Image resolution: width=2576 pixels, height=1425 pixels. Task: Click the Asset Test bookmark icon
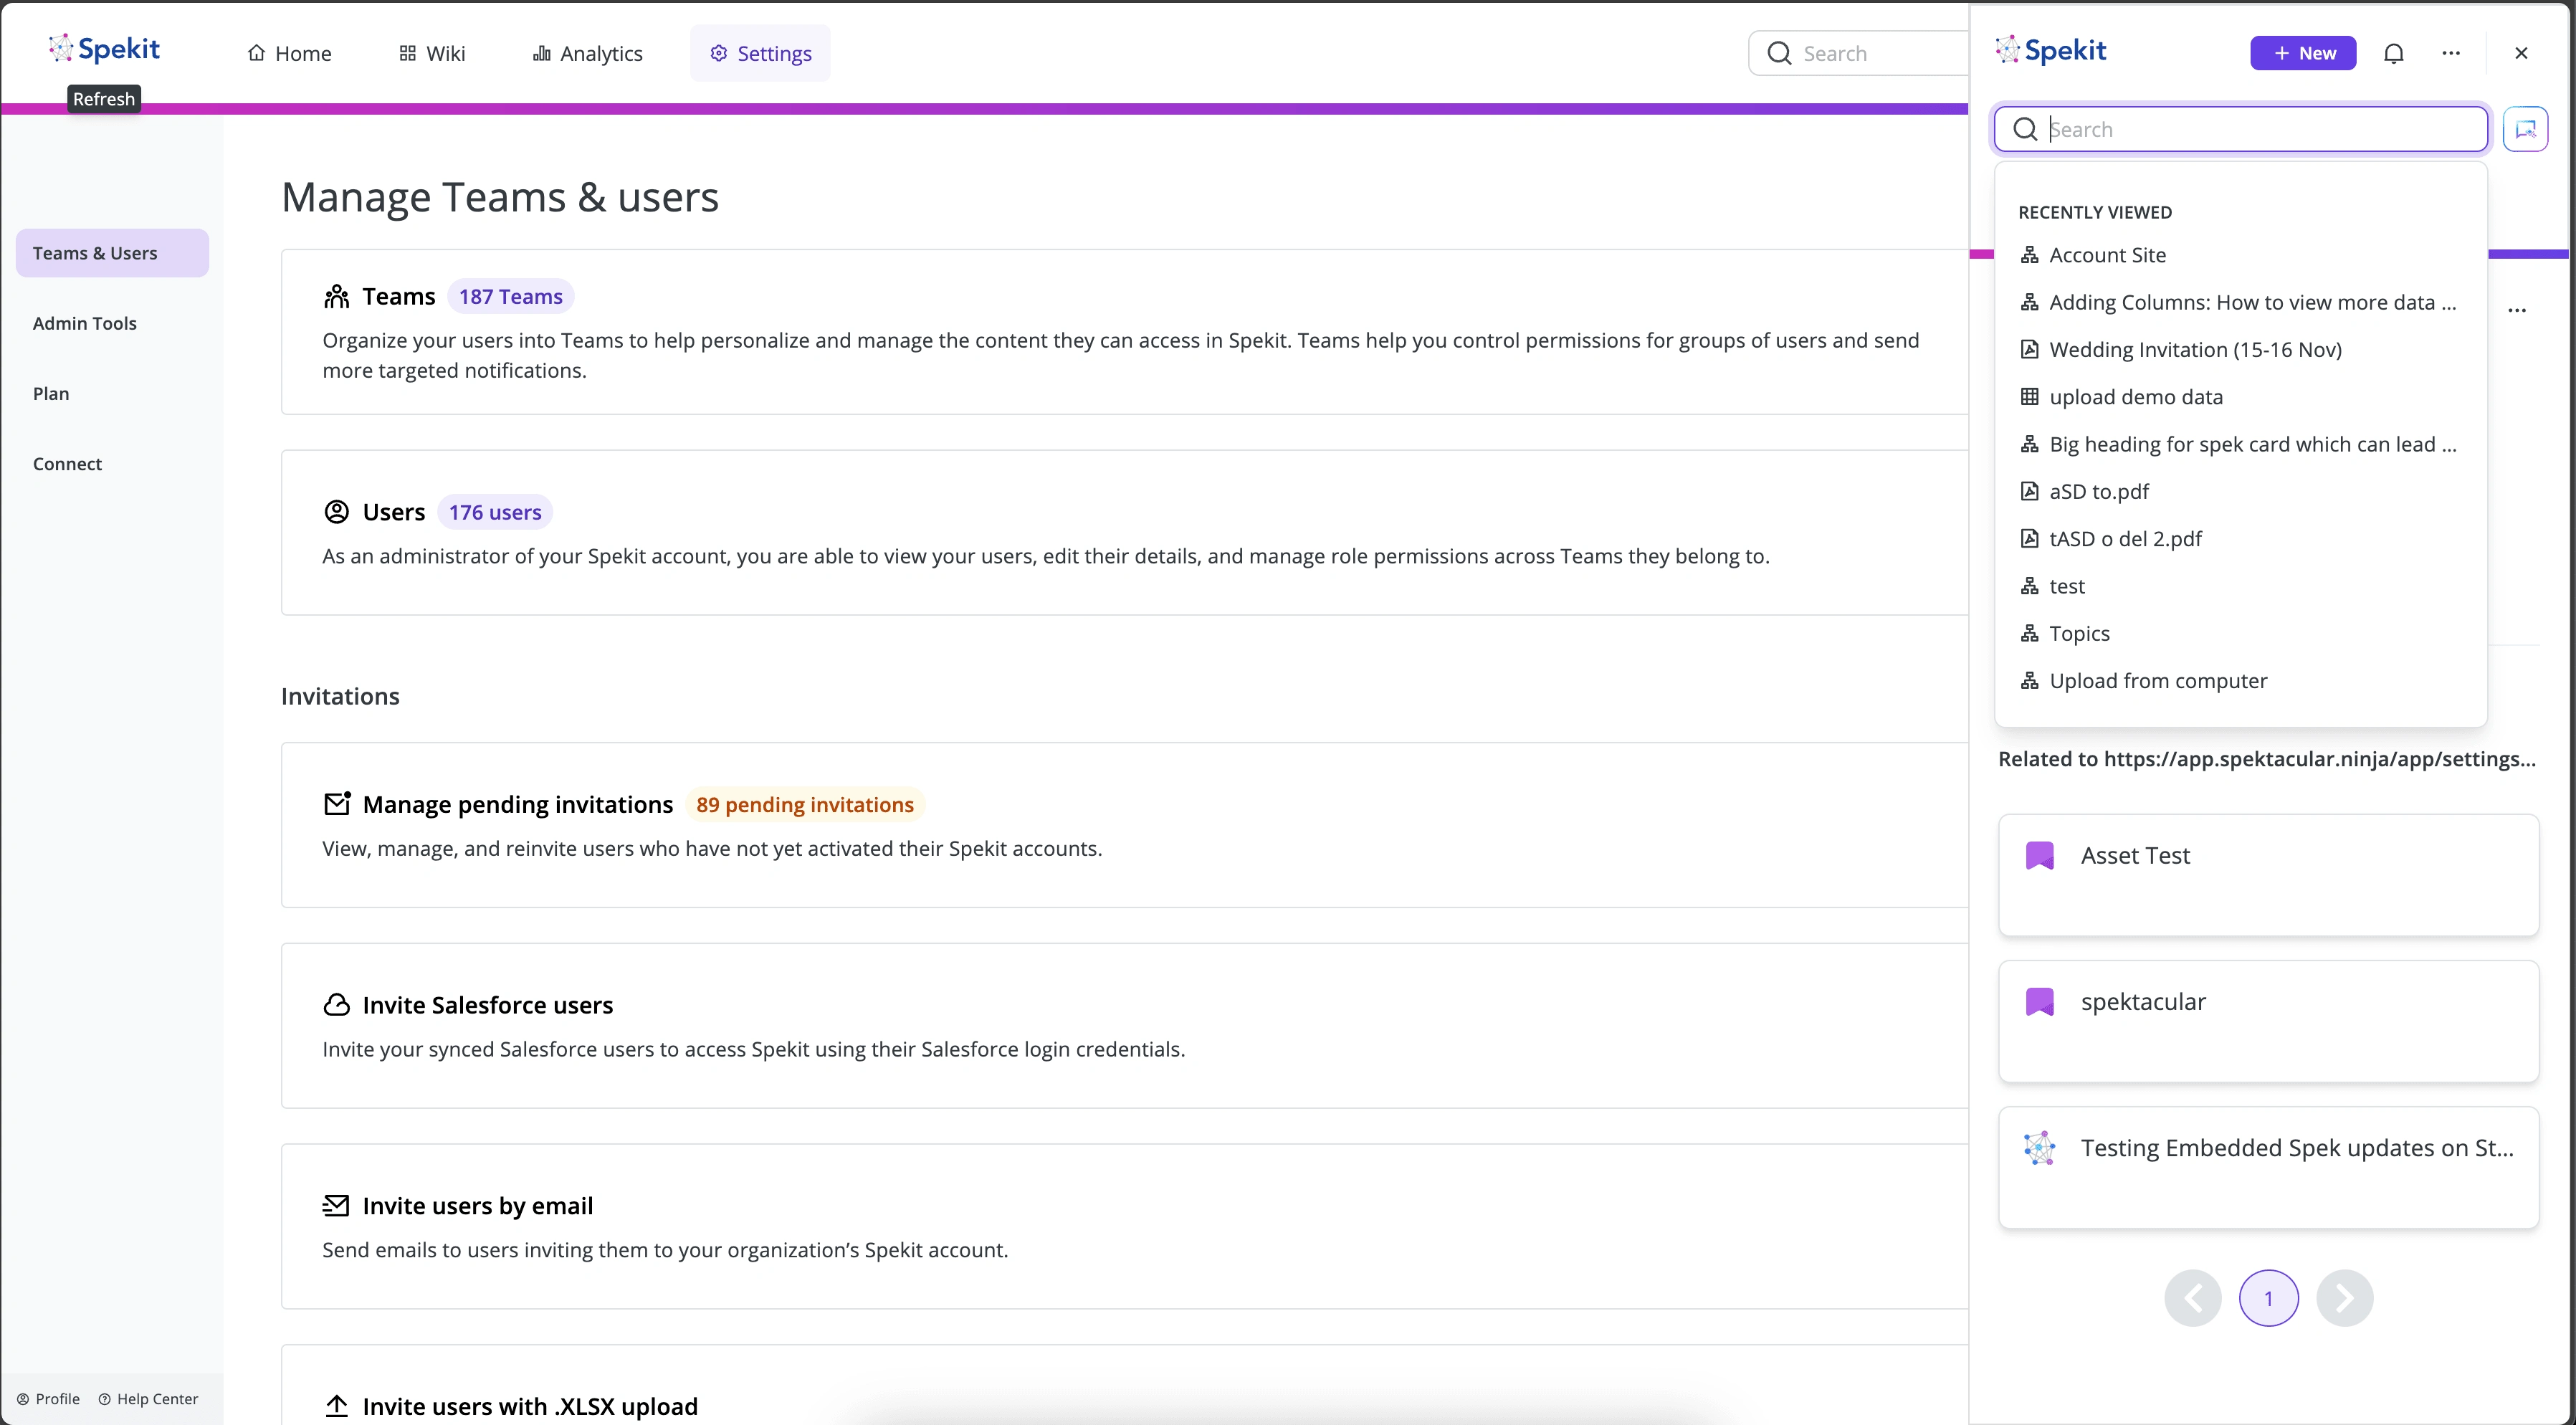coord(2039,855)
